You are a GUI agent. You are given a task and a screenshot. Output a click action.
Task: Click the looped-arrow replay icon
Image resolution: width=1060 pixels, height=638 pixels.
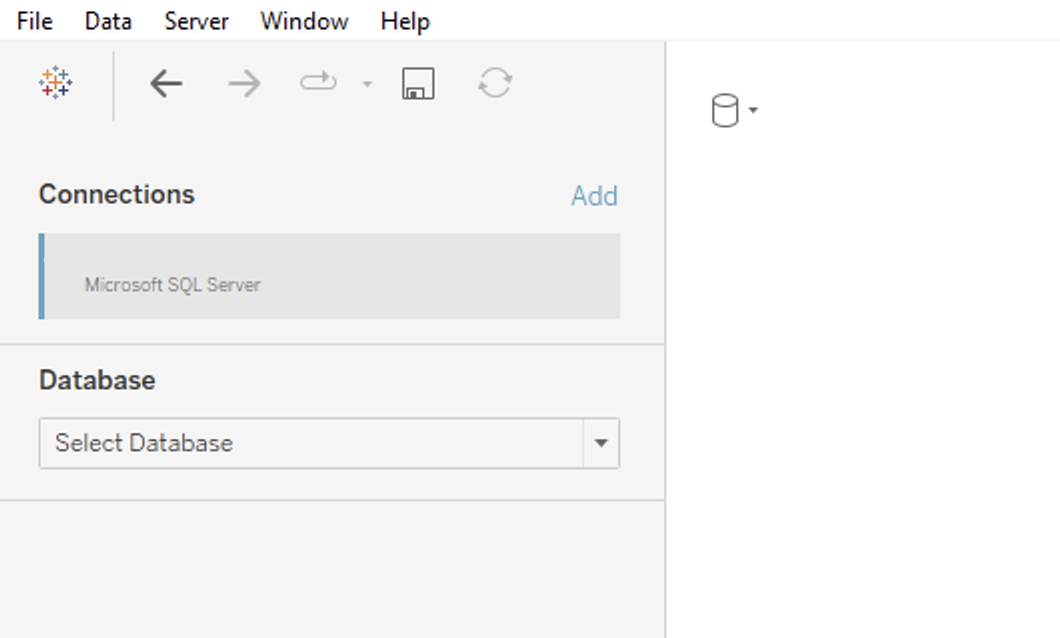click(318, 84)
